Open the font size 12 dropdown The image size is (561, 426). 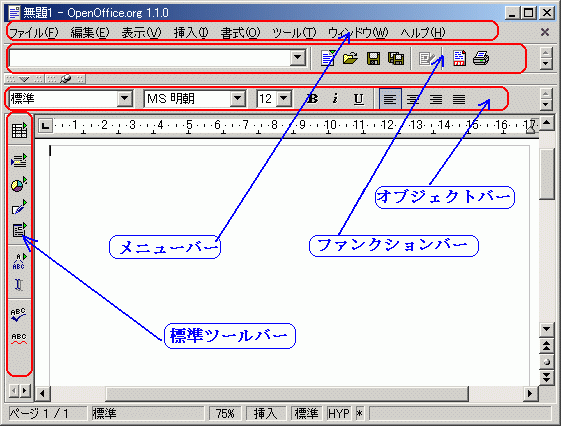pyautogui.click(x=284, y=98)
